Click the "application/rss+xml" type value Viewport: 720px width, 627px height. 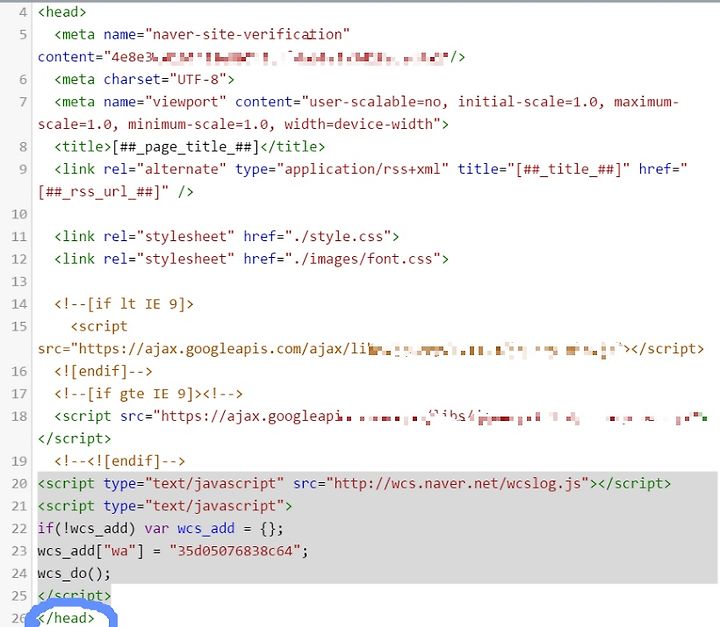tap(362, 169)
